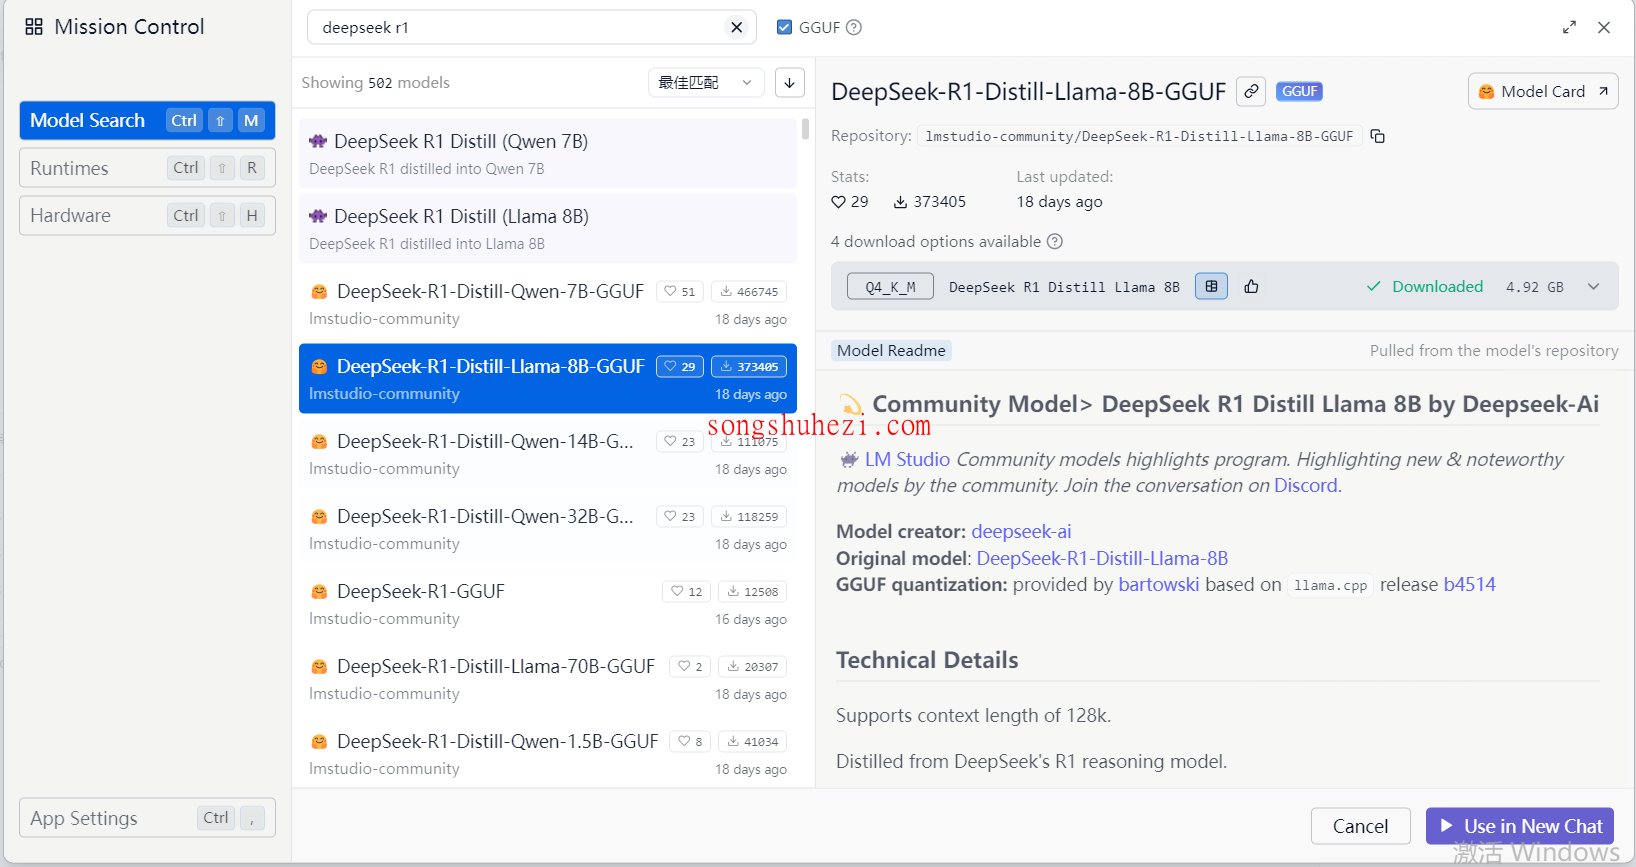The image size is (1636, 867).
Task: Select DeepSeek-R1-Distill-Llama-70B-GGUF result
Action: [548, 679]
